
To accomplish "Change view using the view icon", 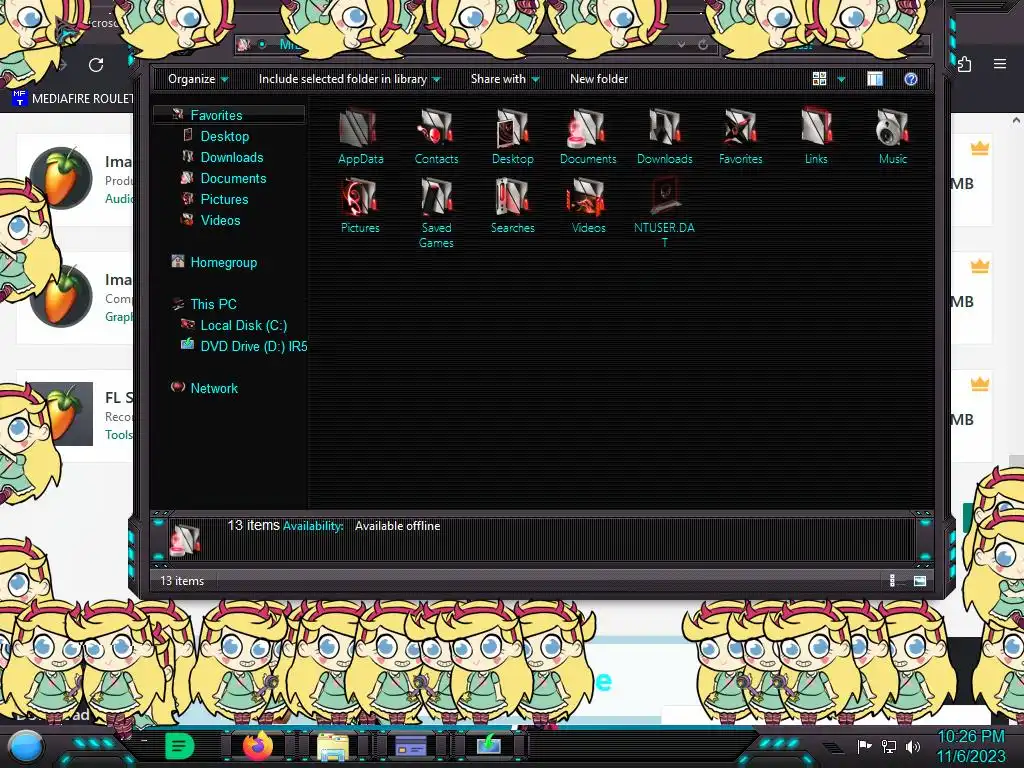I will pyautogui.click(x=819, y=79).
